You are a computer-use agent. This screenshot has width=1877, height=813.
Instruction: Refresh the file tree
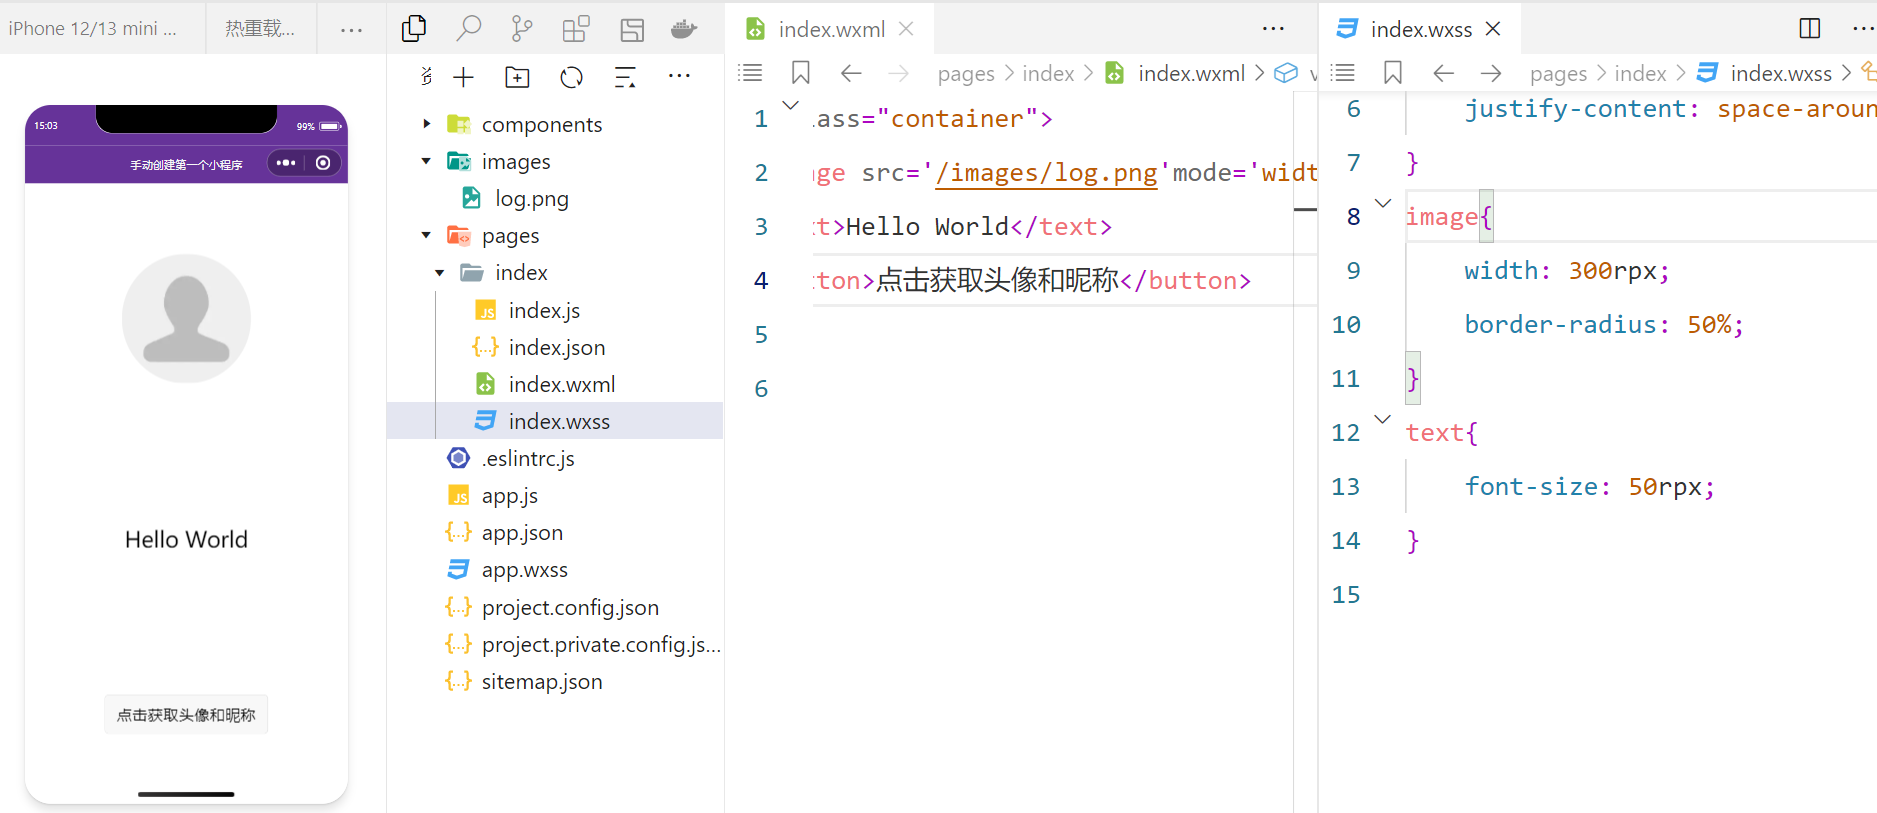pyautogui.click(x=572, y=77)
